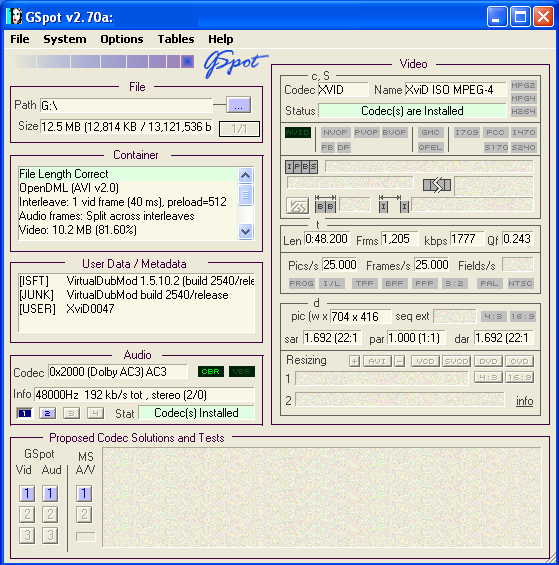
Task: Click the pic size field showing 704 x 416
Action: click(360, 317)
